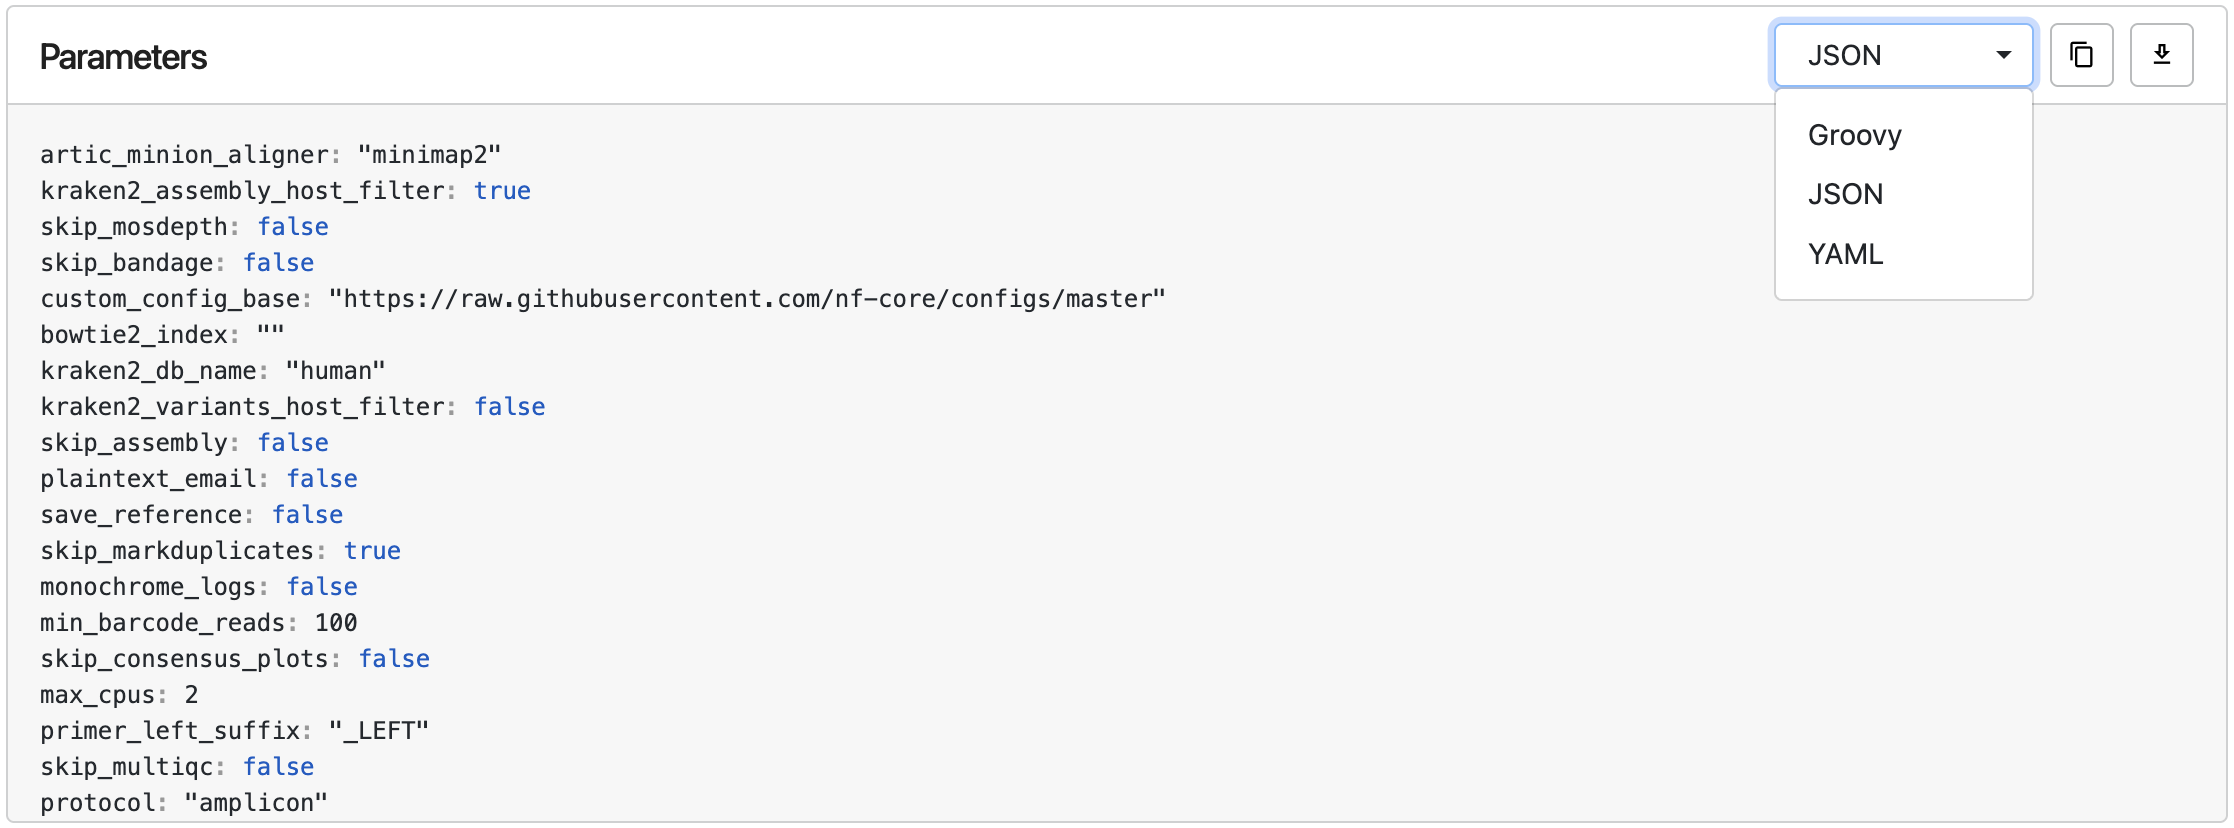Click the kraken2_assembly_host_filter true value
Image resolution: width=2234 pixels, height=828 pixels.
tap(502, 191)
